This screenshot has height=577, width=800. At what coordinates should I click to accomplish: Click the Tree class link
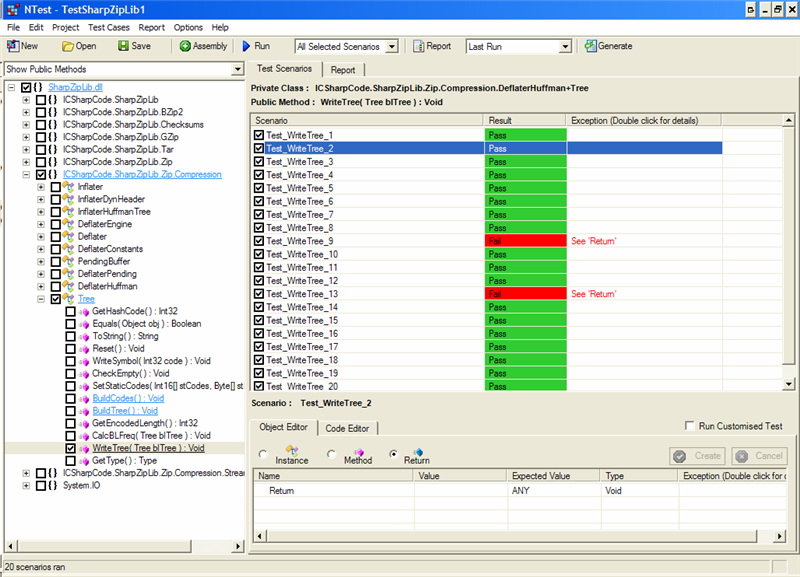86,299
